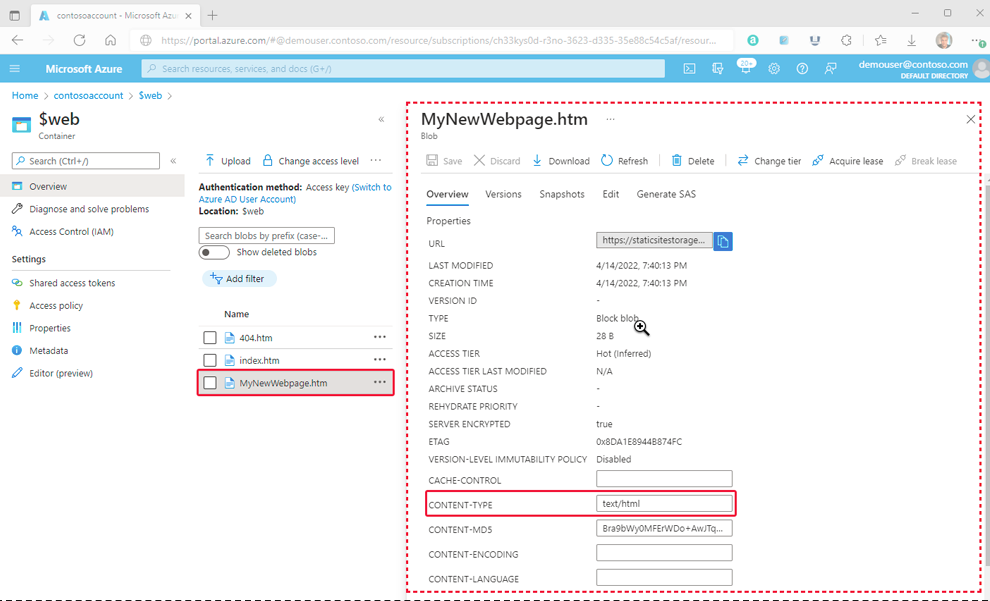Click Change tier for the blob
Screen dimensions: 990x601
tap(769, 161)
